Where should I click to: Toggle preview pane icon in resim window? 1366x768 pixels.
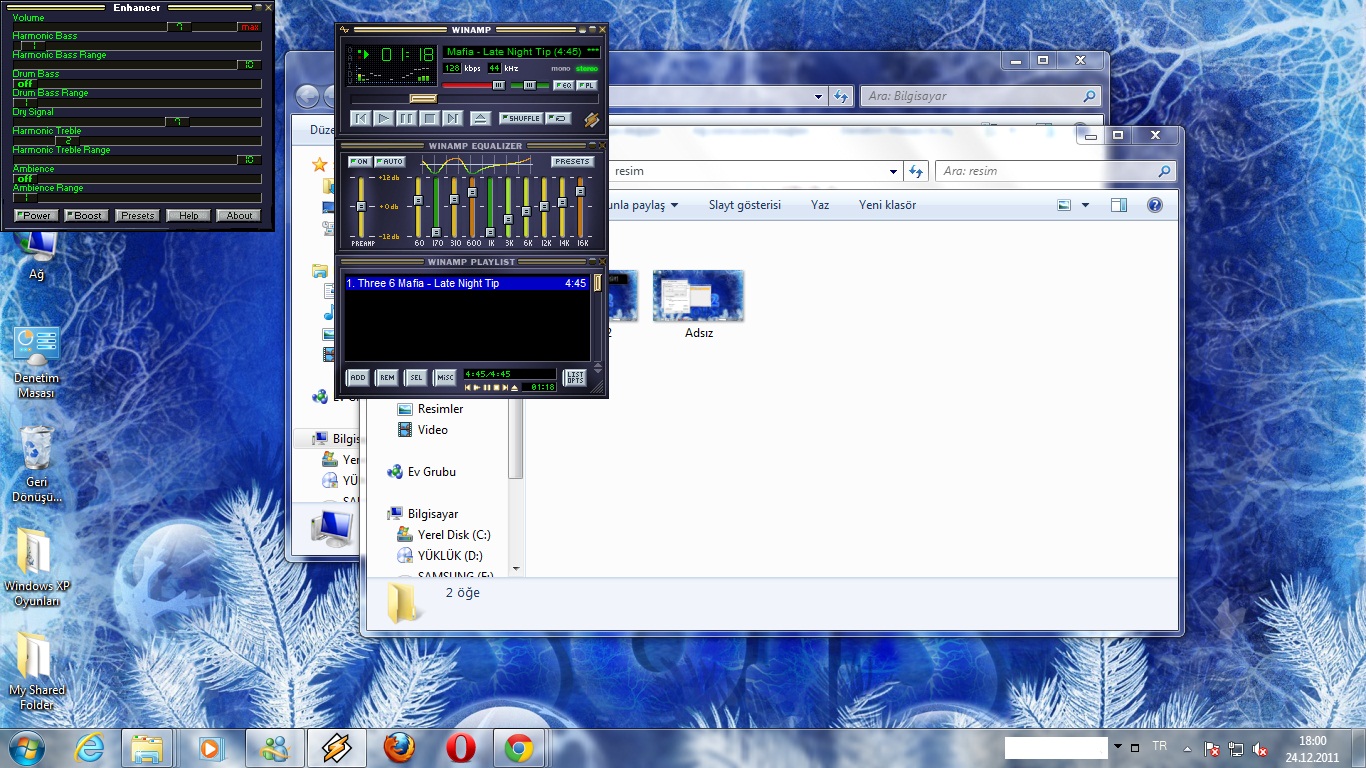pos(1119,205)
